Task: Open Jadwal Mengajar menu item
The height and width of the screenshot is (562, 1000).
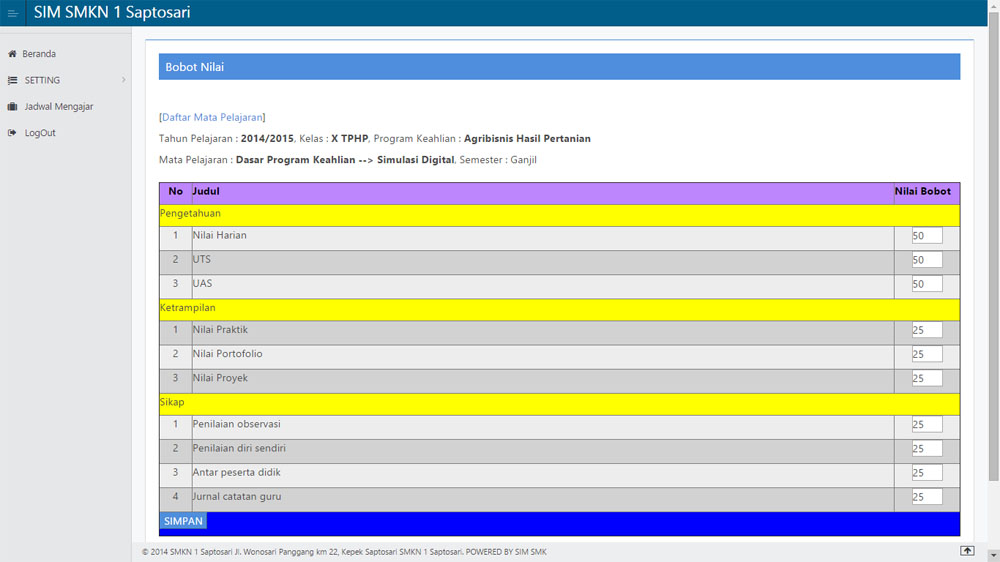Action: pos(59,107)
